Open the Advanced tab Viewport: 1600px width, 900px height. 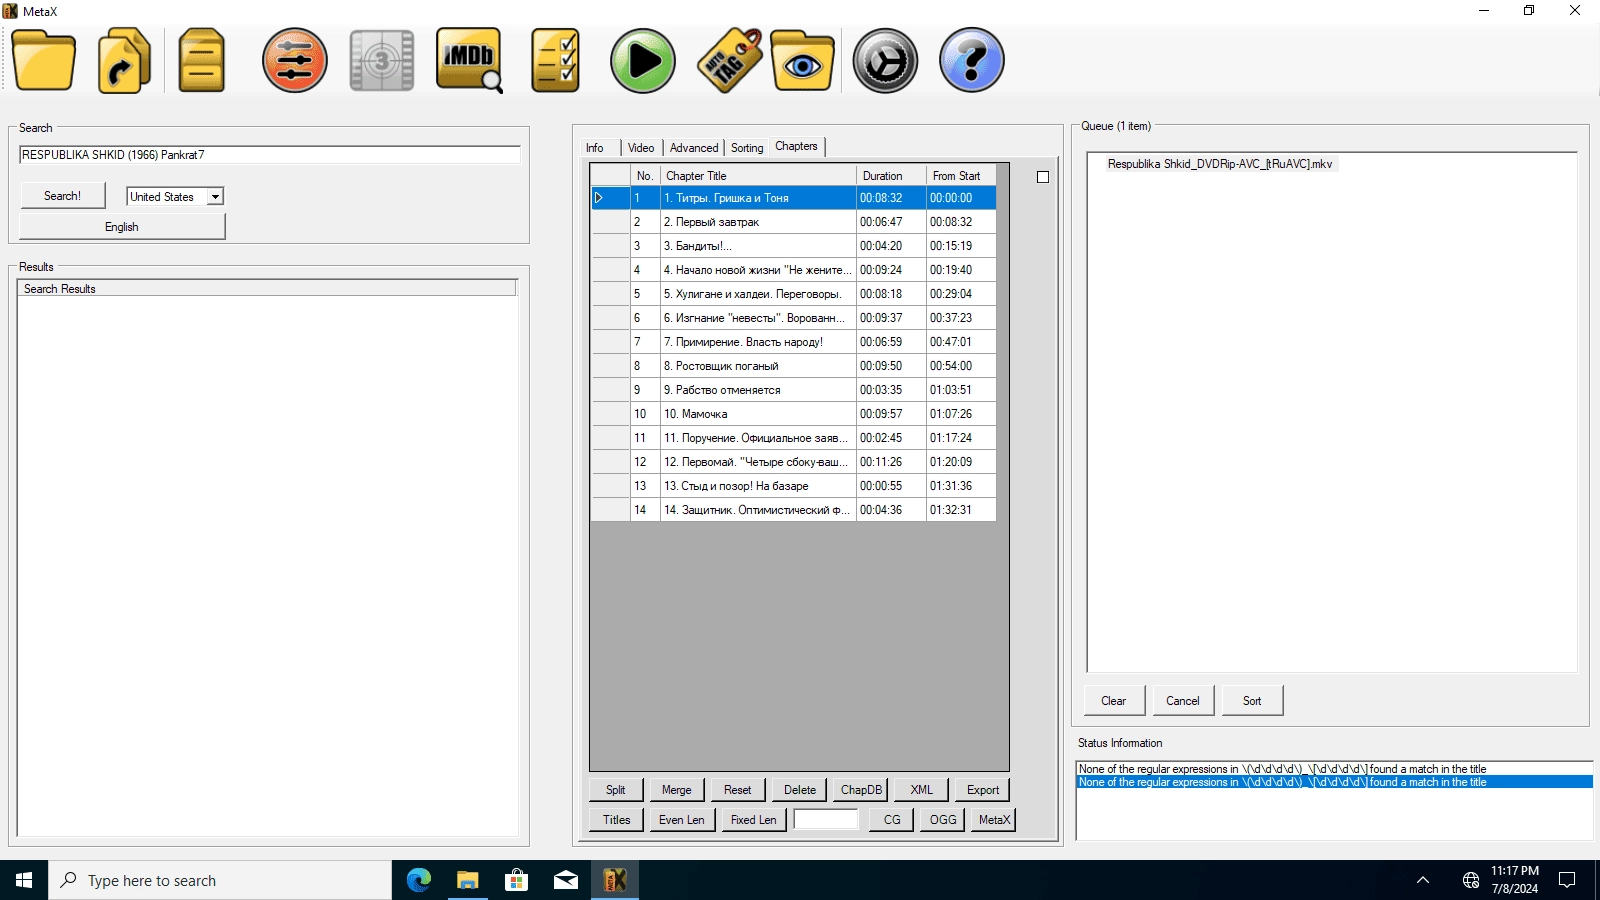click(x=694, y=148)
